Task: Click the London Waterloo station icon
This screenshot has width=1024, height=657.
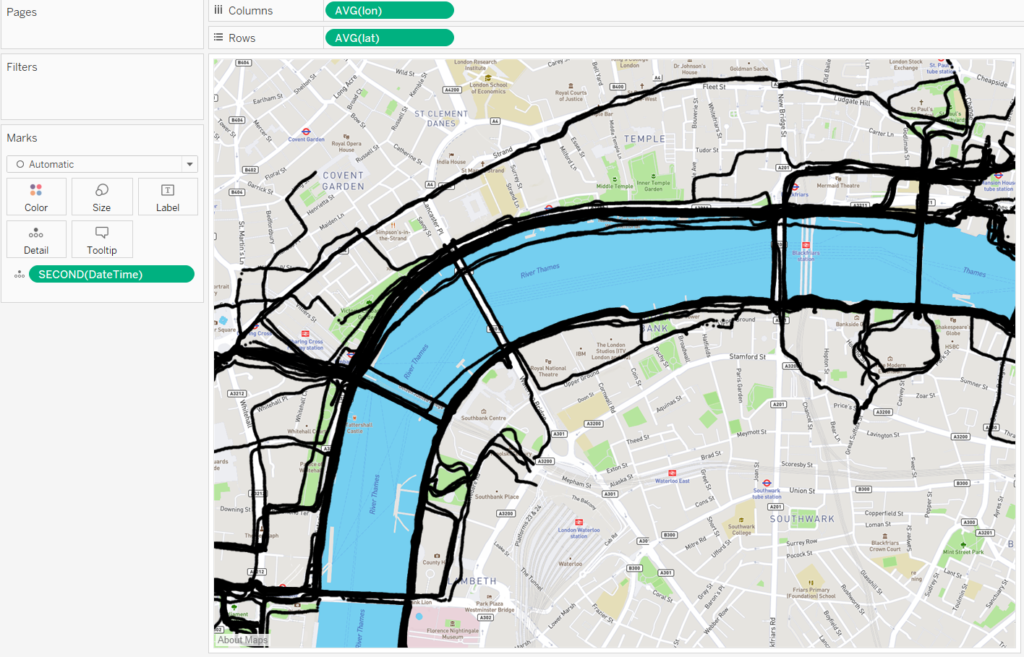Action: click(579, 522)
